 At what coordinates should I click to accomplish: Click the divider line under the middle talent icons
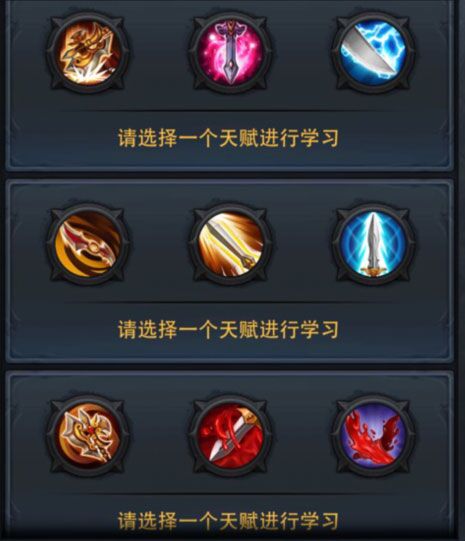tap(230, 303)
